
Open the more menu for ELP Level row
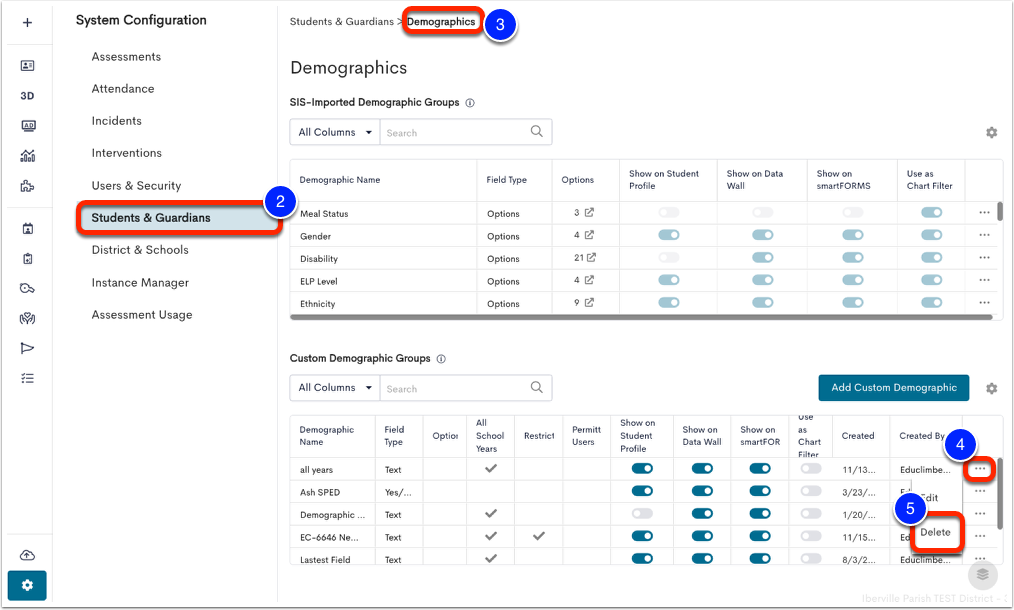click(984, 280)
